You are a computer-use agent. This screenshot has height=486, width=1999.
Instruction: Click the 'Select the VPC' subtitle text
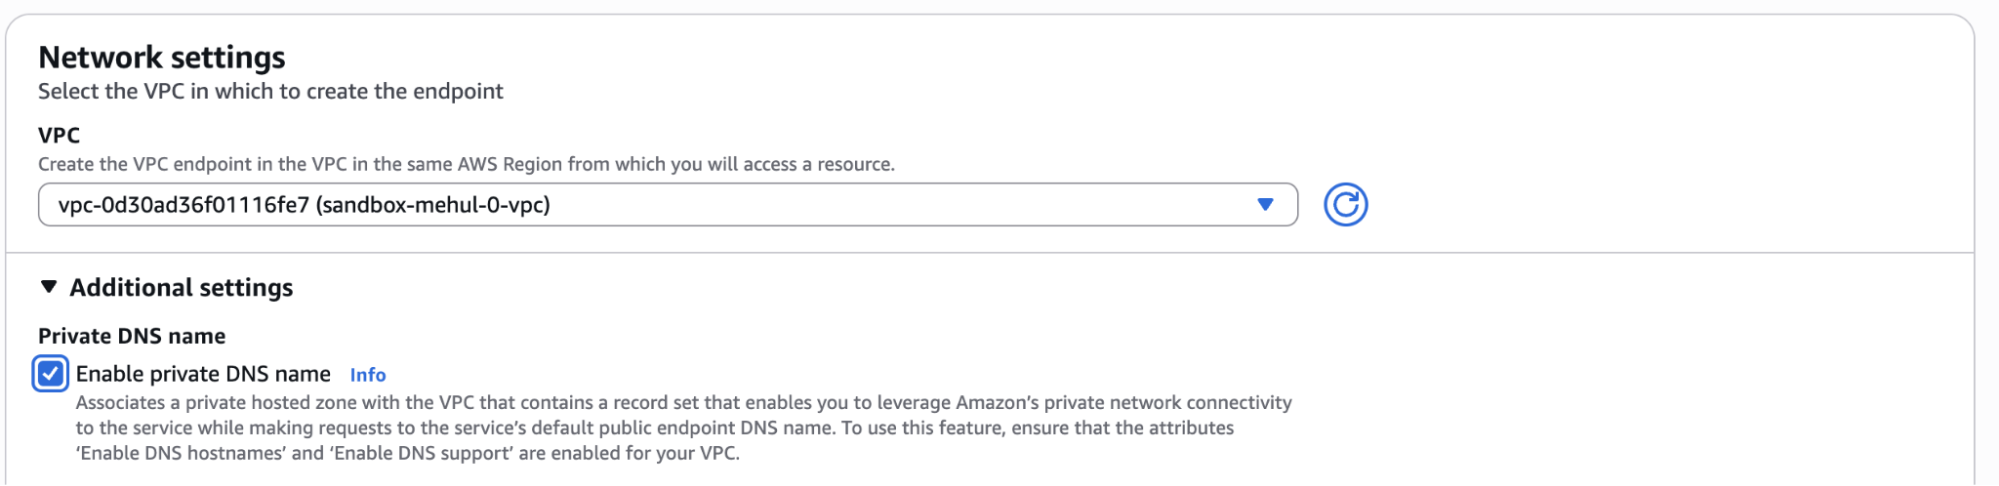click(x=270, y=91)
